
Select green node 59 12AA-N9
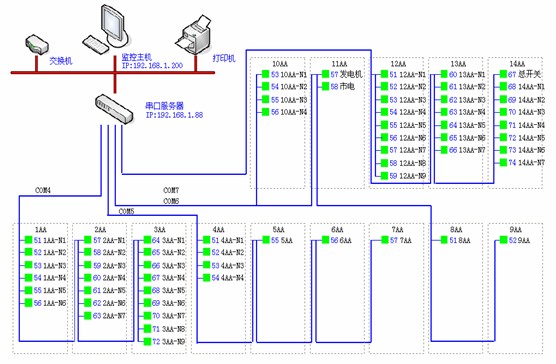click(x=384, y=175)
